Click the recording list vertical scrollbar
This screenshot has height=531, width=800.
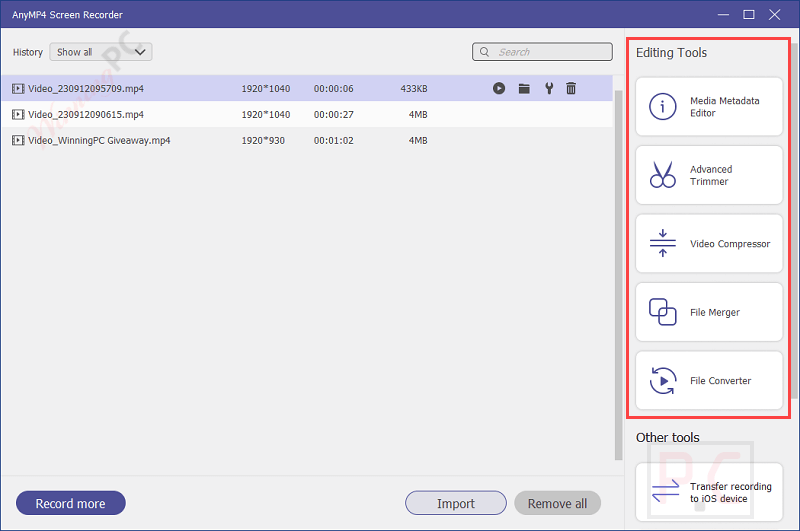click(618, 275)
